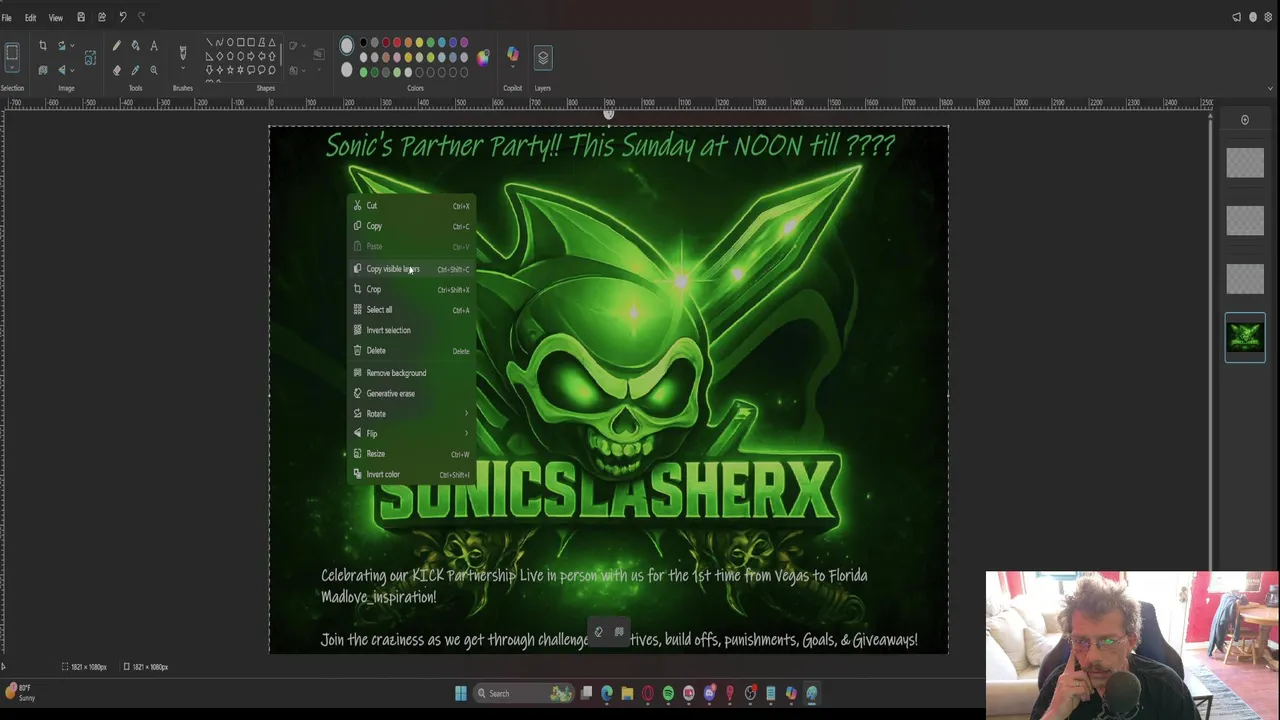Image resolution: width=1280 pixels, height=720 pixels.
Task: Pick the black color swatch
Action: click(363, 42)
